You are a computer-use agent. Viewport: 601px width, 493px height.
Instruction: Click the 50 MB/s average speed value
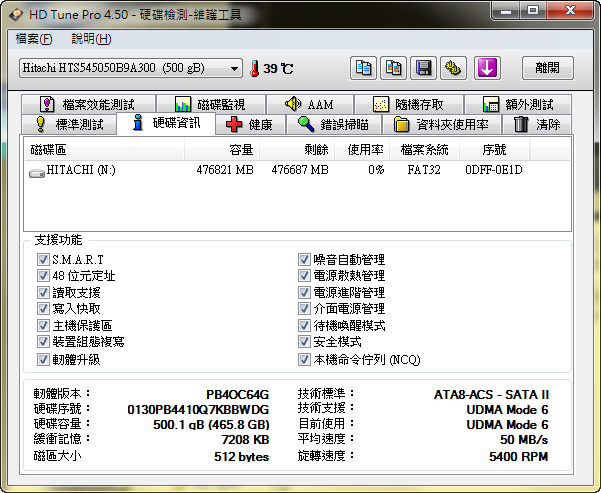(524, 440)
